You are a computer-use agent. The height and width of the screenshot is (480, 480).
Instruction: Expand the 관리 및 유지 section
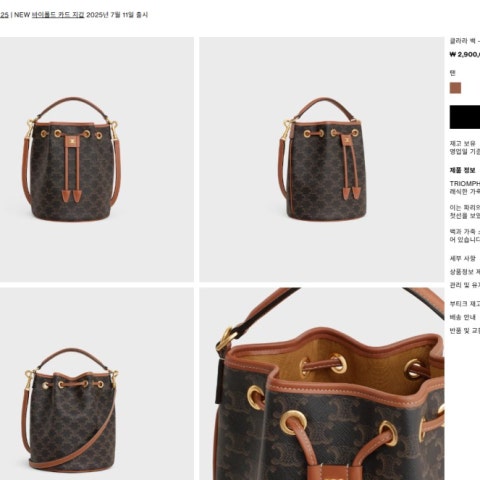coord(465,285)
